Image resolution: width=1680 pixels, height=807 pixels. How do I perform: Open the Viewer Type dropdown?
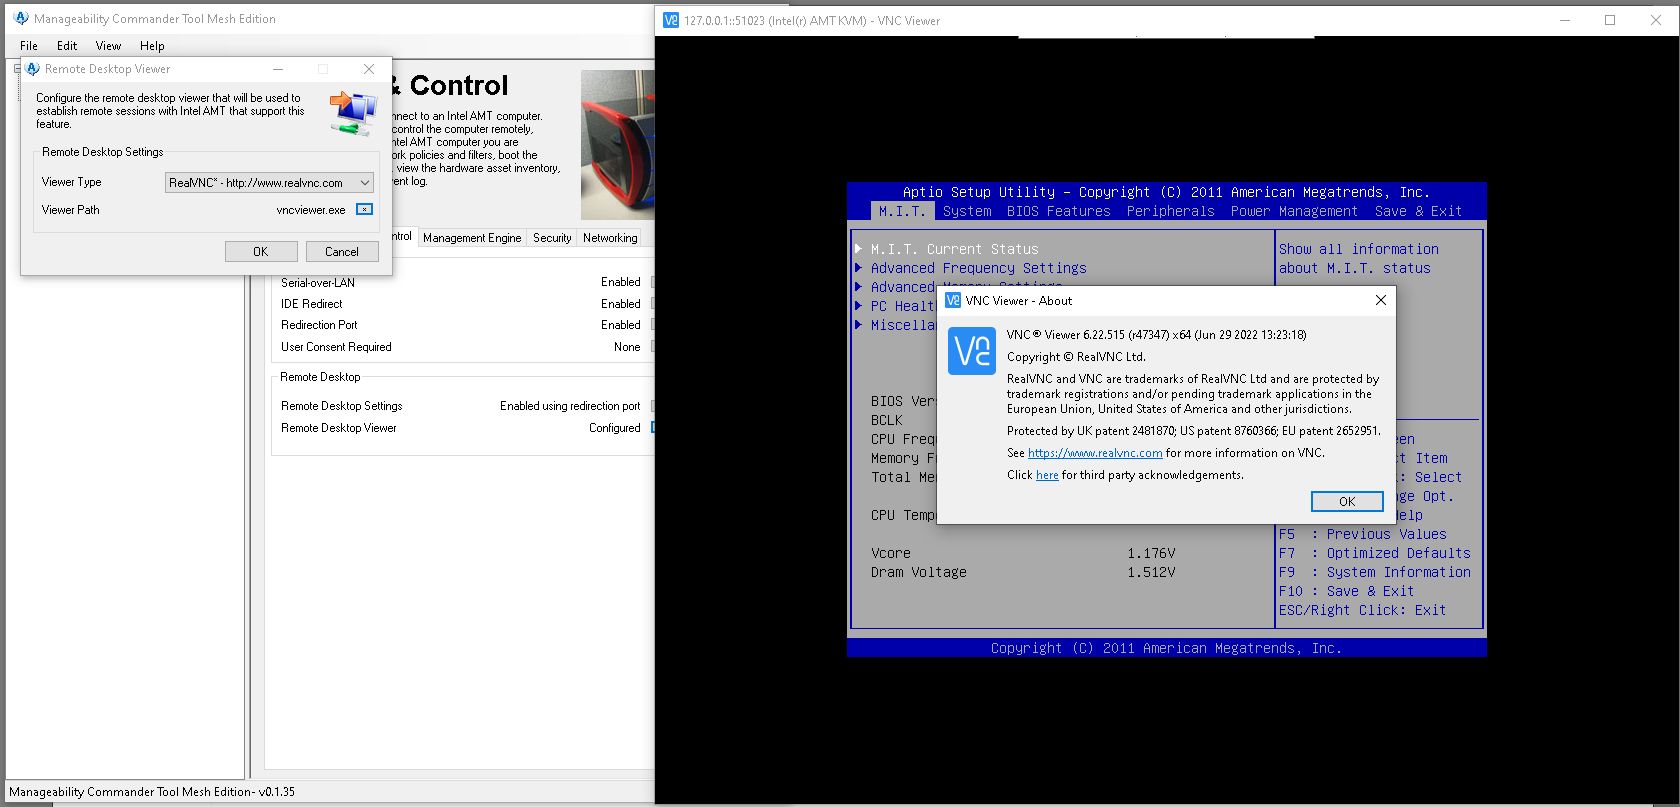click(269, 183)
